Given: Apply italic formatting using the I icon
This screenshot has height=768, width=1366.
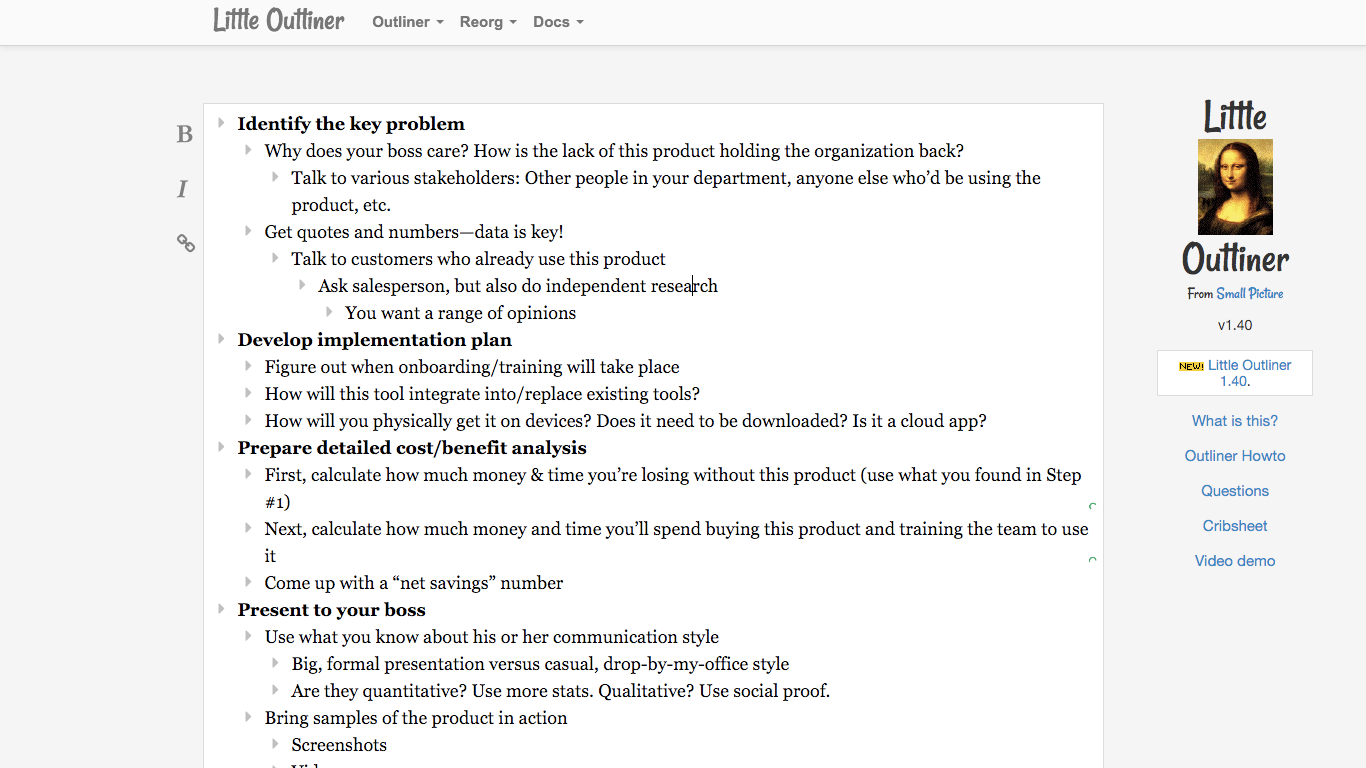Looking at the screenshot, I should [182, 189].
